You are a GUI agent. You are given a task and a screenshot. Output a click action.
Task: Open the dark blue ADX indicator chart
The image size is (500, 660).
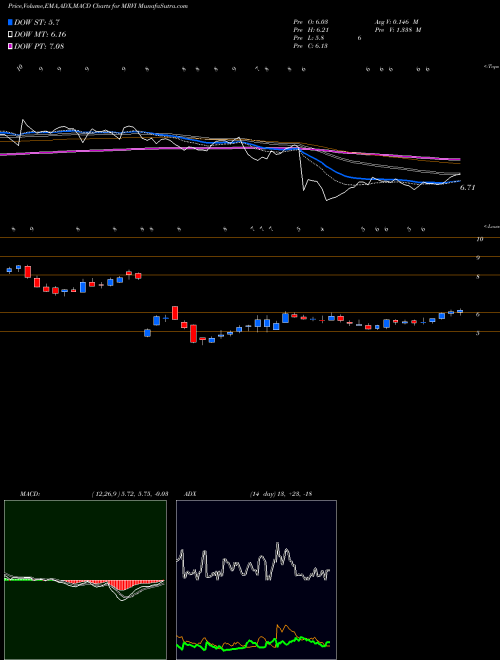coord(256,580)
